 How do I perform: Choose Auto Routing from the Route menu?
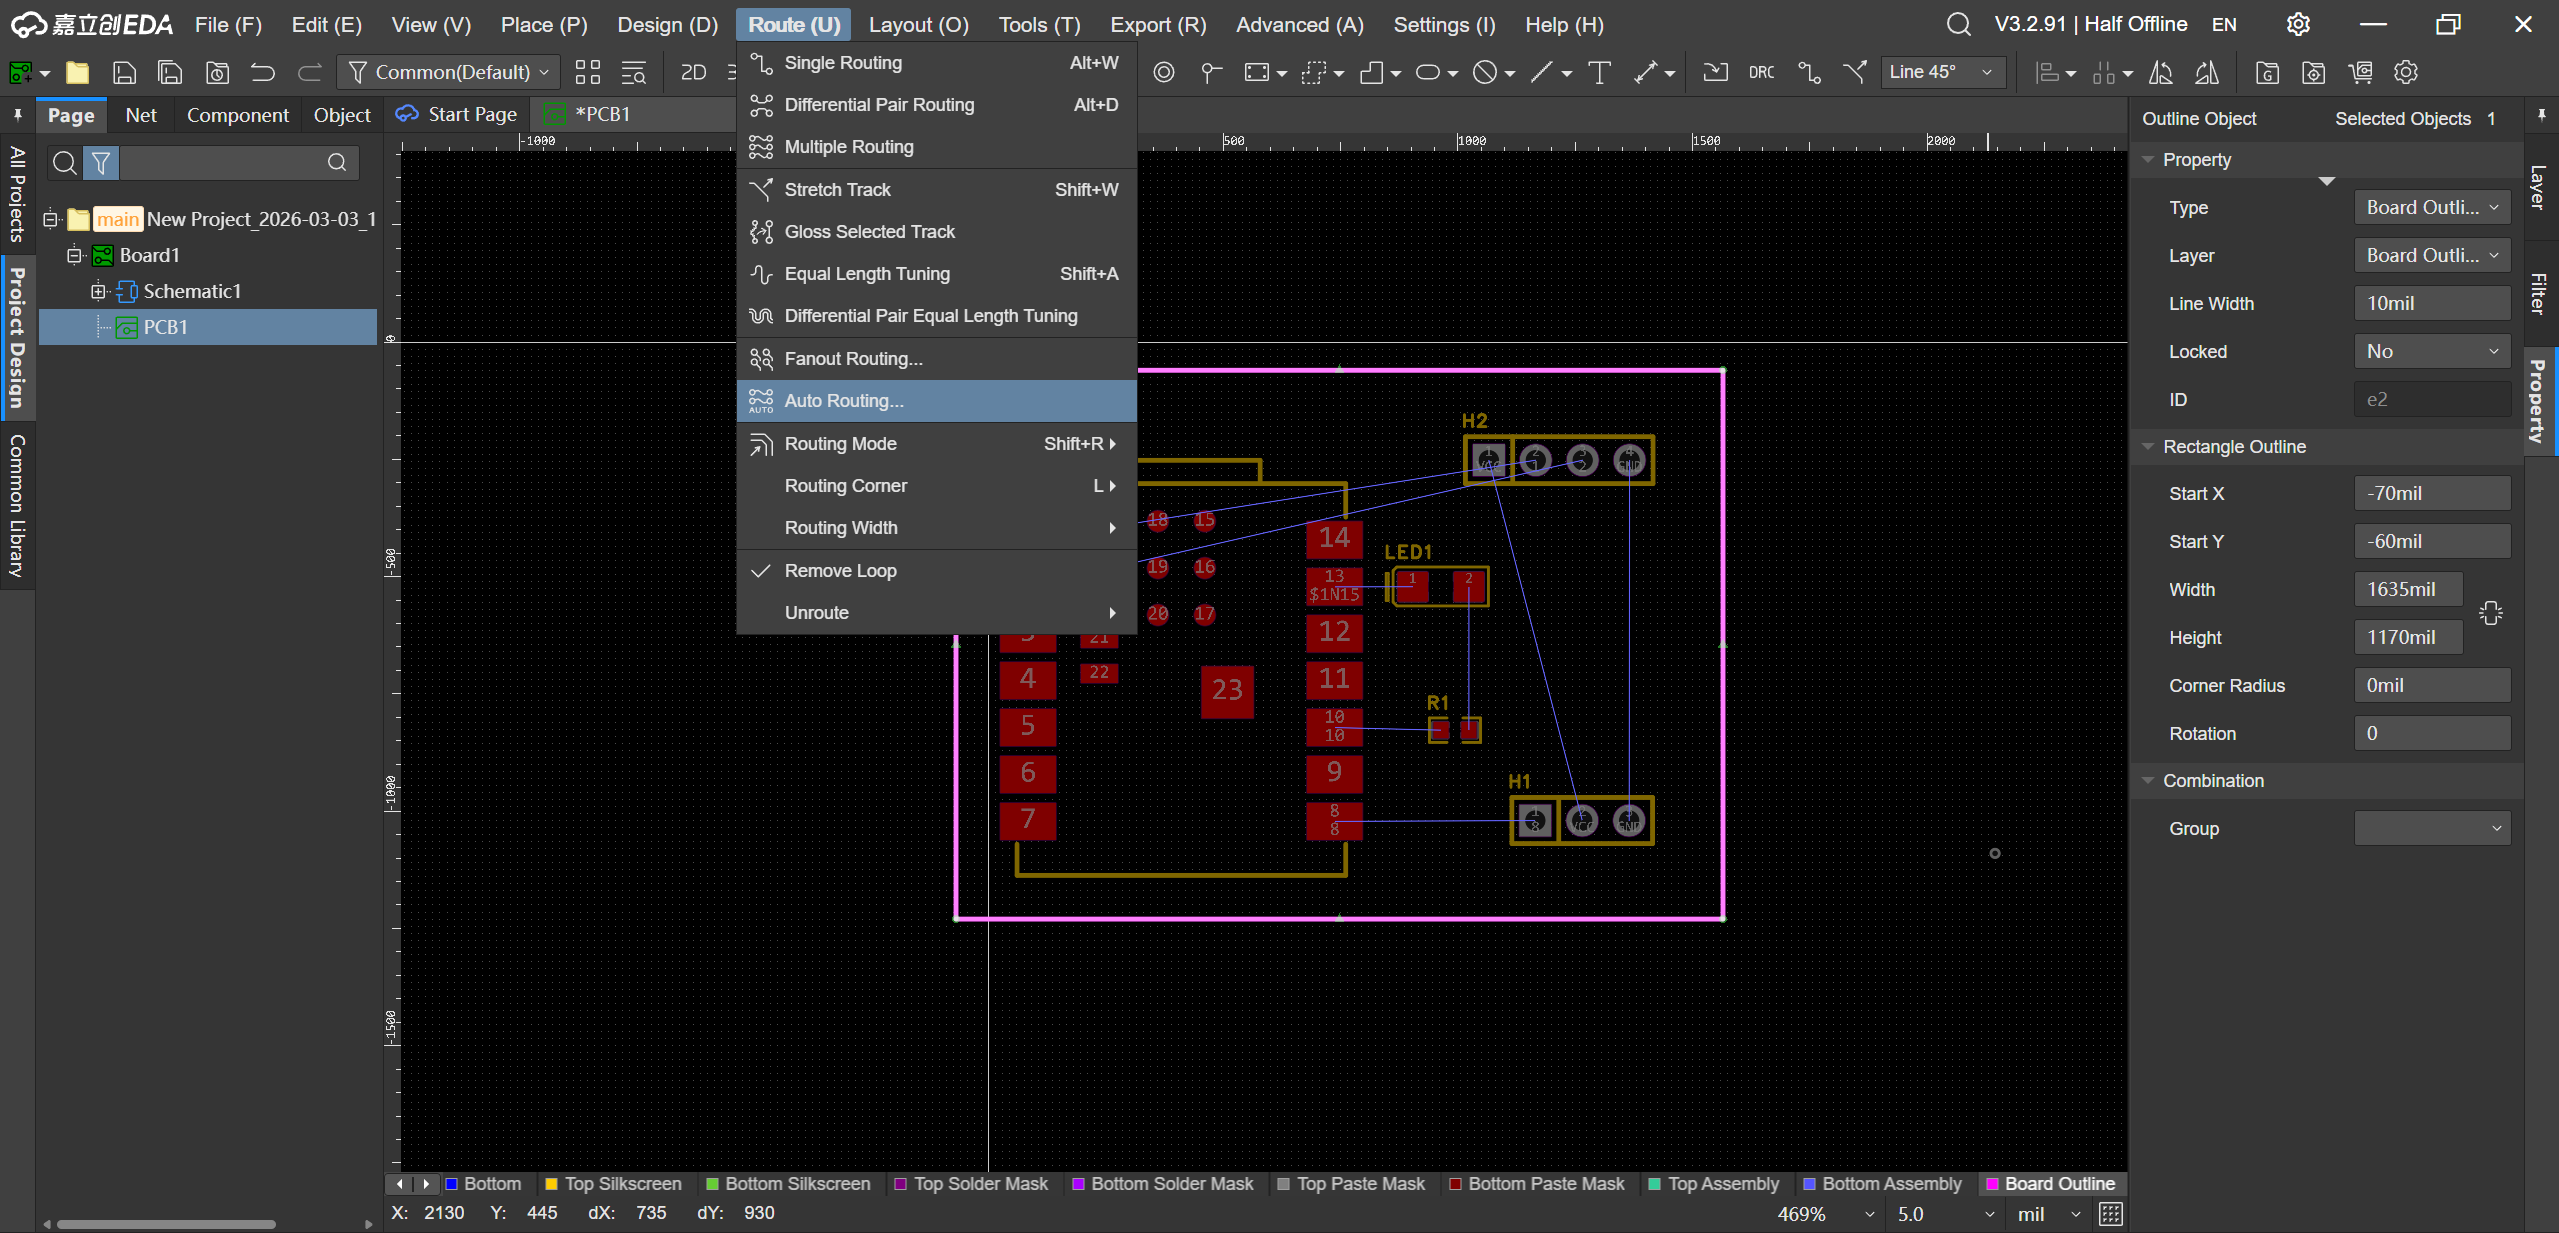(x=843, y=400)
